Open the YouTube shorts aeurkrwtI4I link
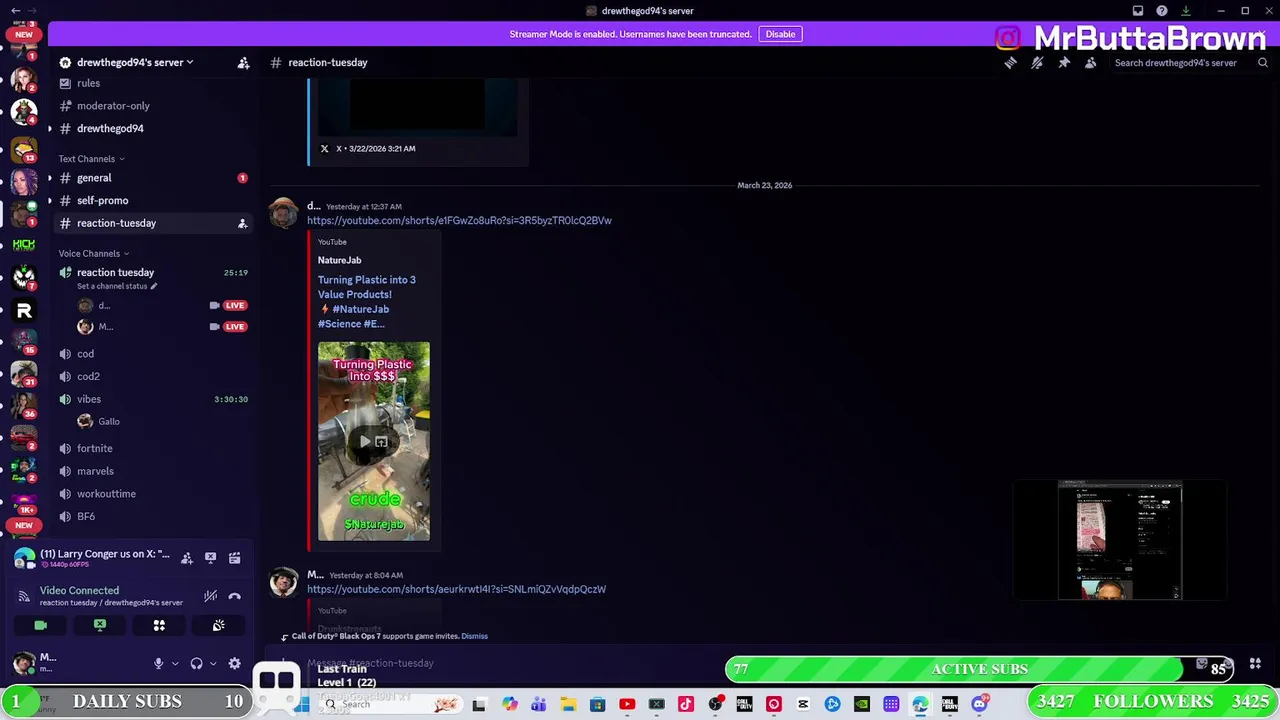Viewport: 1280px width, 720px height. pos(456,589)
